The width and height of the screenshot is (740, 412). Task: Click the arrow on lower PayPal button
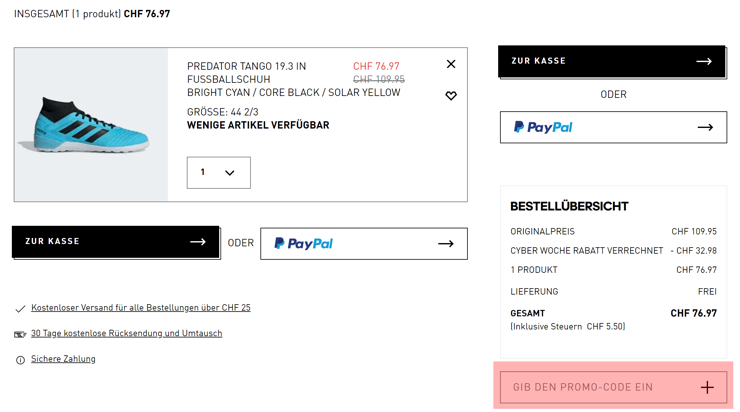click(x=446, y=244)
